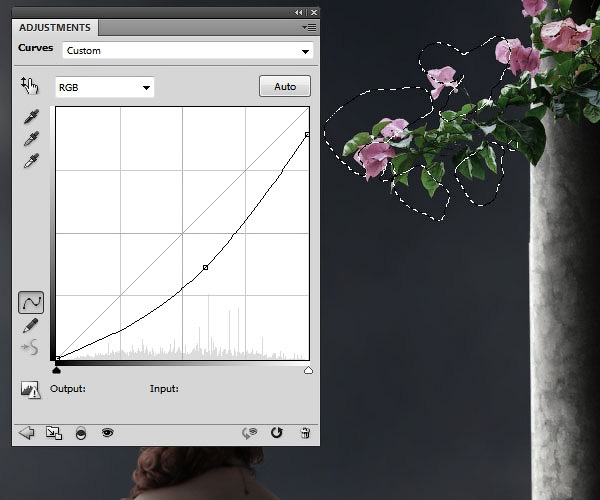Image resolution: width=600 pixels, height=500 pixels.
Task: Clip adjustment to layer icon
Action: tap(81, 433)
